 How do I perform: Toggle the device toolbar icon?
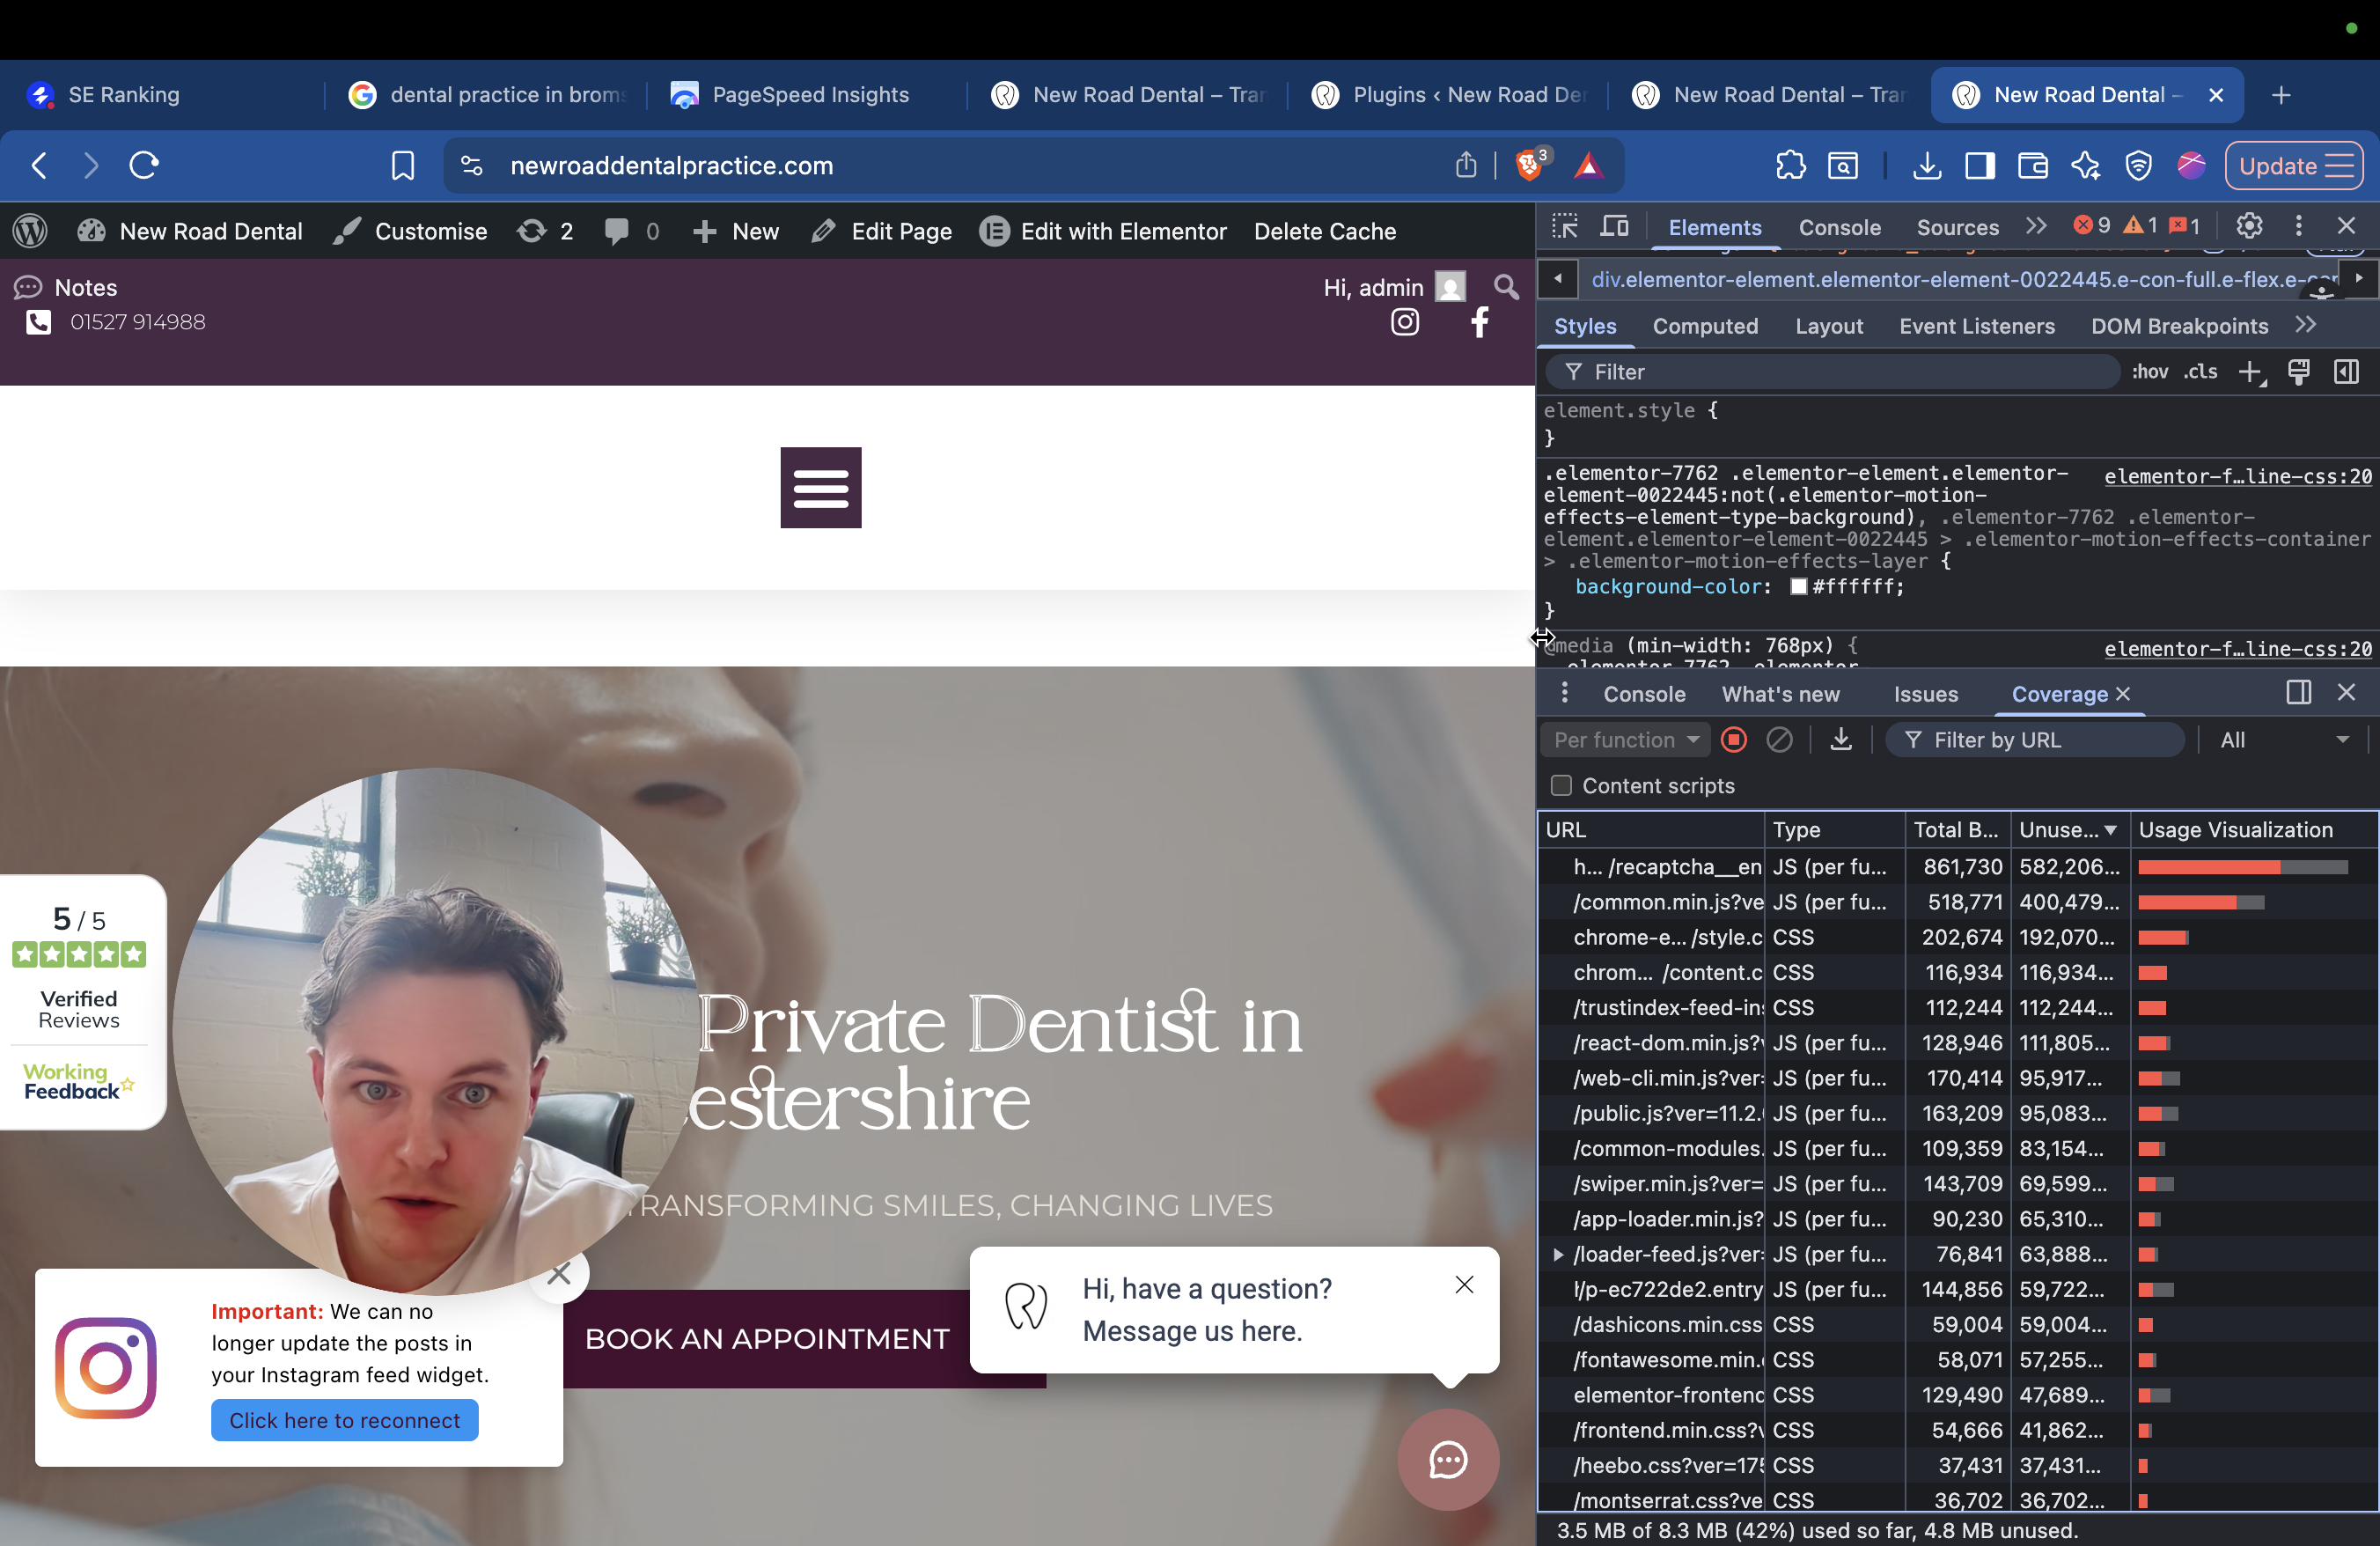coord(1614,227)
